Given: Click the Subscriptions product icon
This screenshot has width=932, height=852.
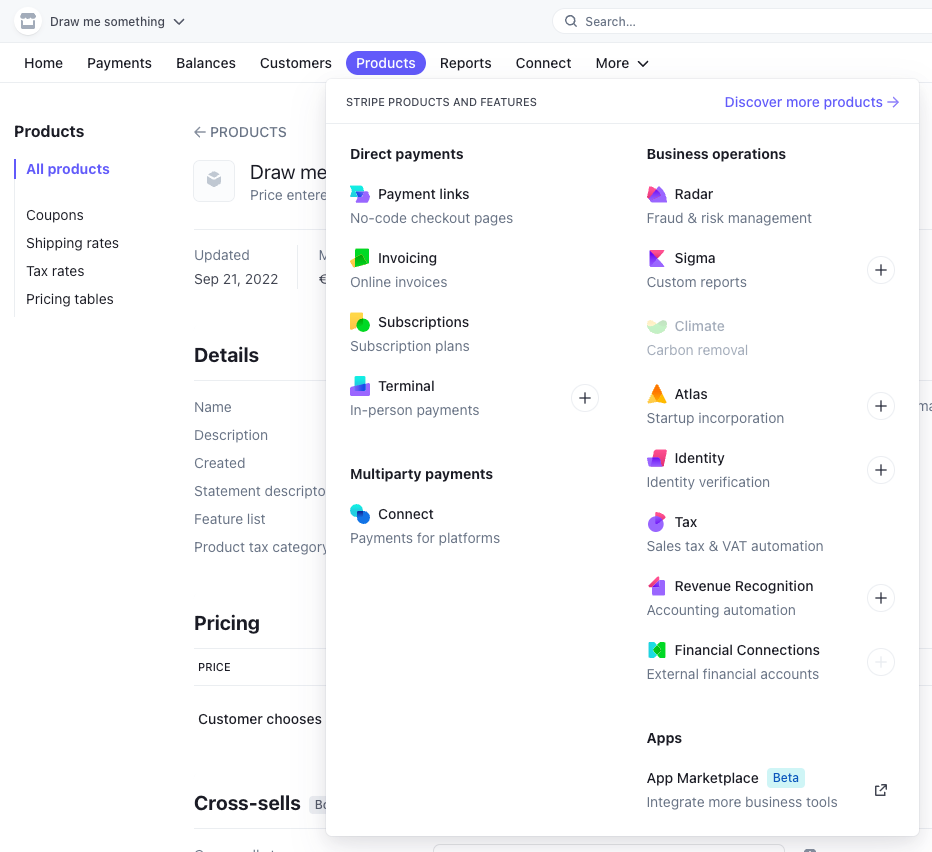Looking at the screenshot, I should click(x=360, y=322).
